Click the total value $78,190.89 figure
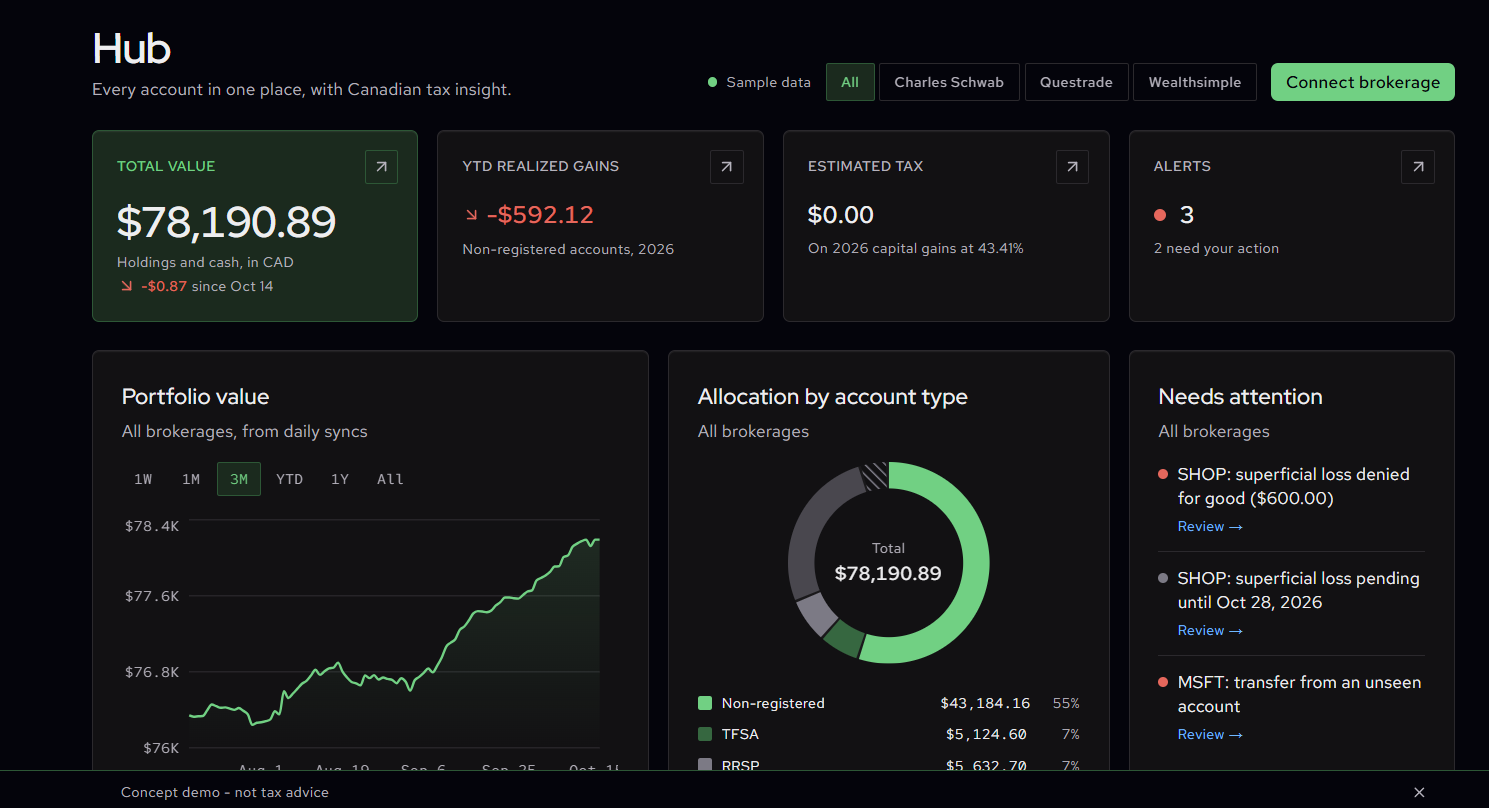1489x808 pixels. pos(226,222)
